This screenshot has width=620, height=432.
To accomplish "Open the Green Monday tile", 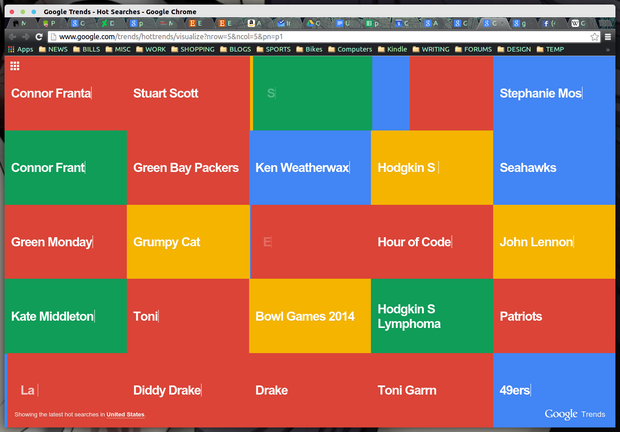I will pyautogui.click(x=66, y=242).
